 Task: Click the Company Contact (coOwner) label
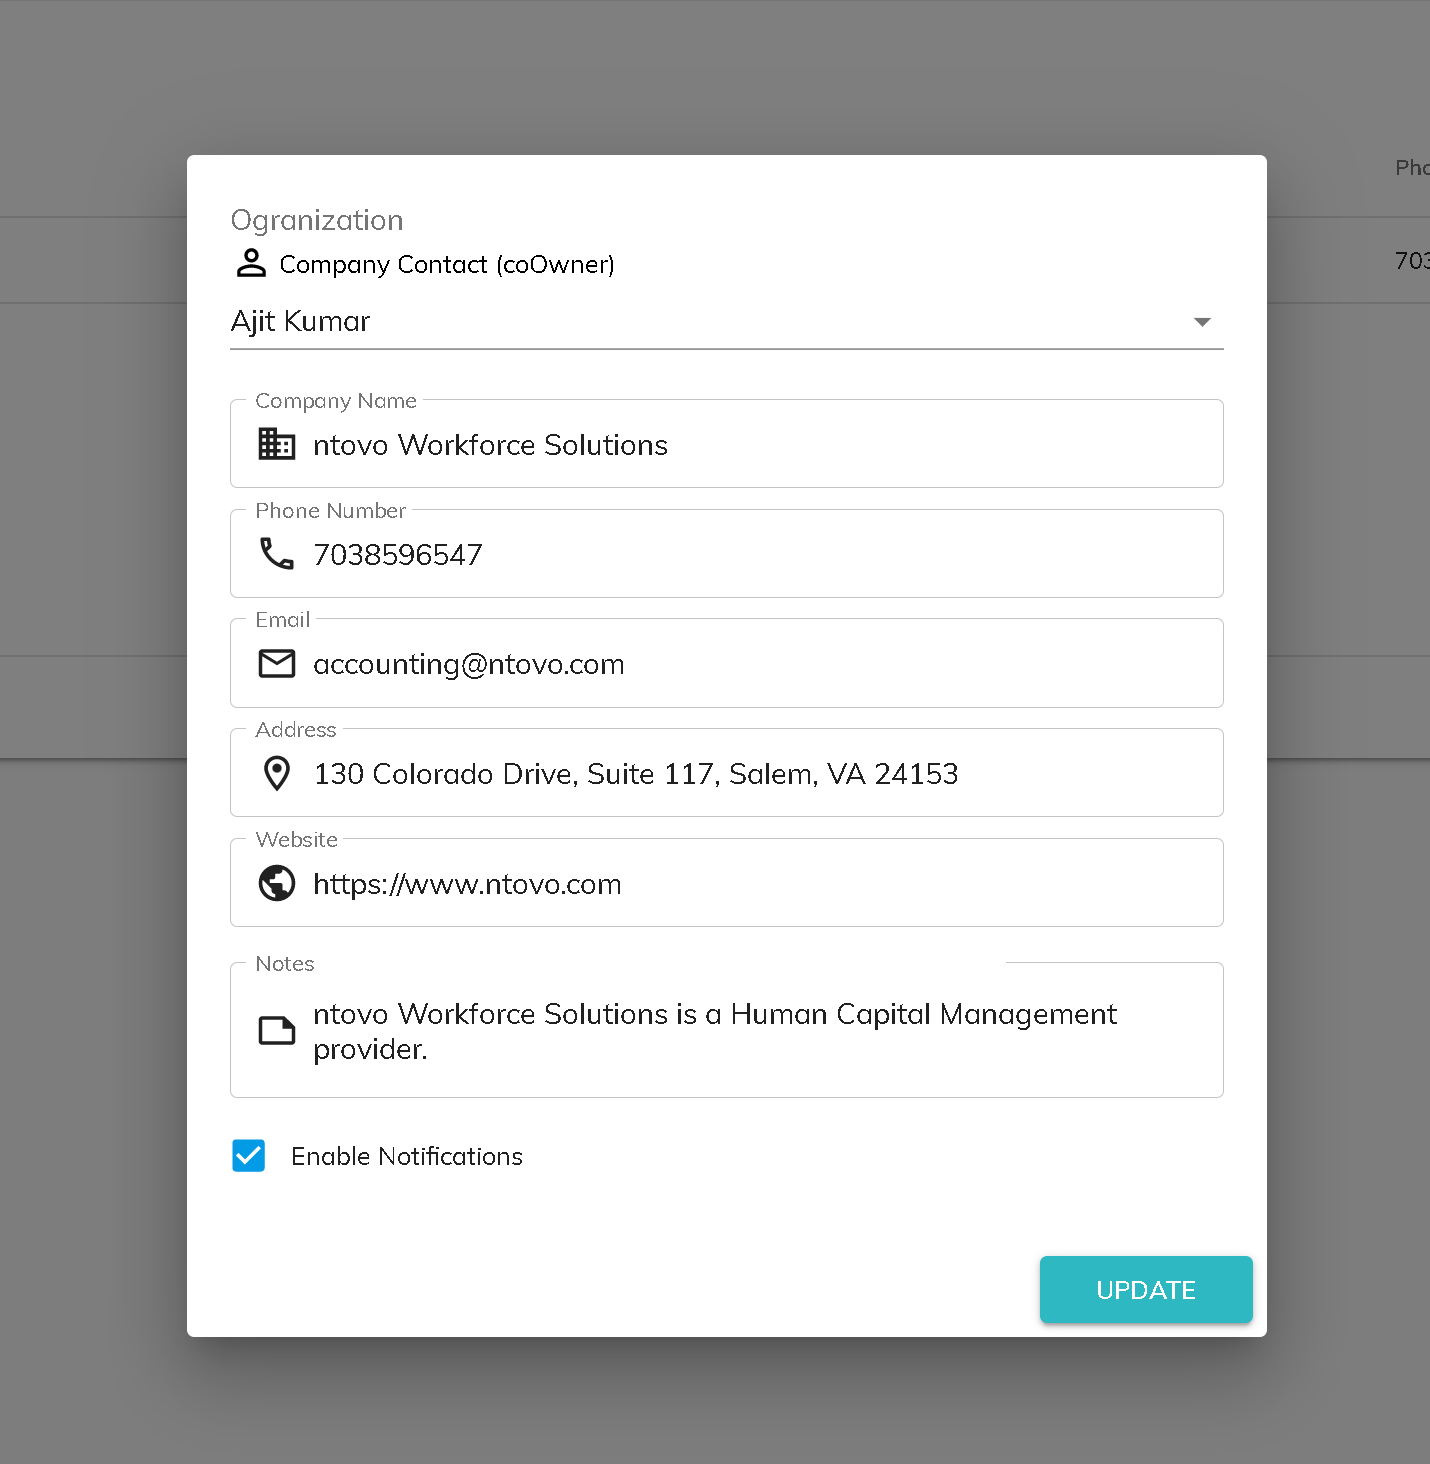447,265
